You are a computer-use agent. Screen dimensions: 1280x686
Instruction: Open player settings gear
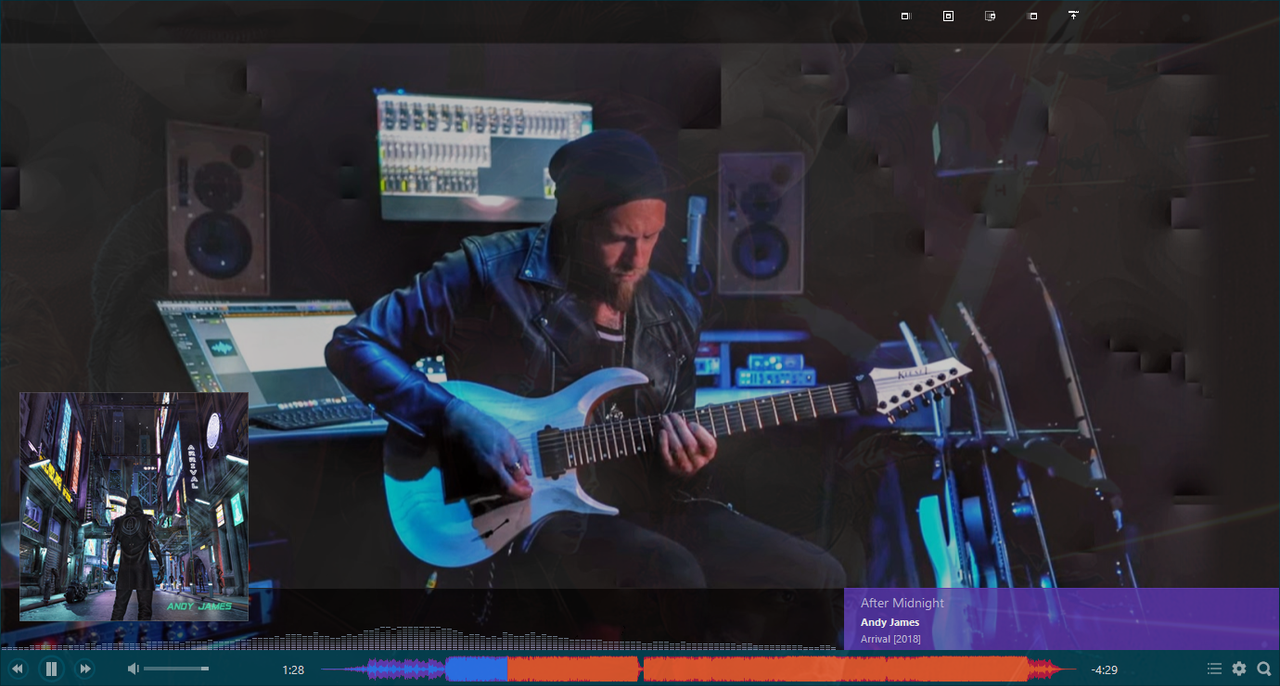pyautogui.click(x=1239, y=669)
